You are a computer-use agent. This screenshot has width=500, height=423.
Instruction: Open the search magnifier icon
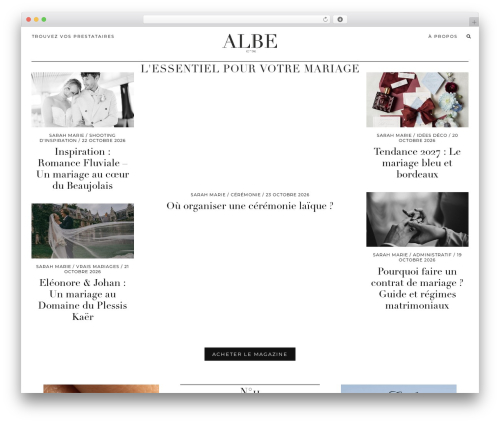point(468,36)
